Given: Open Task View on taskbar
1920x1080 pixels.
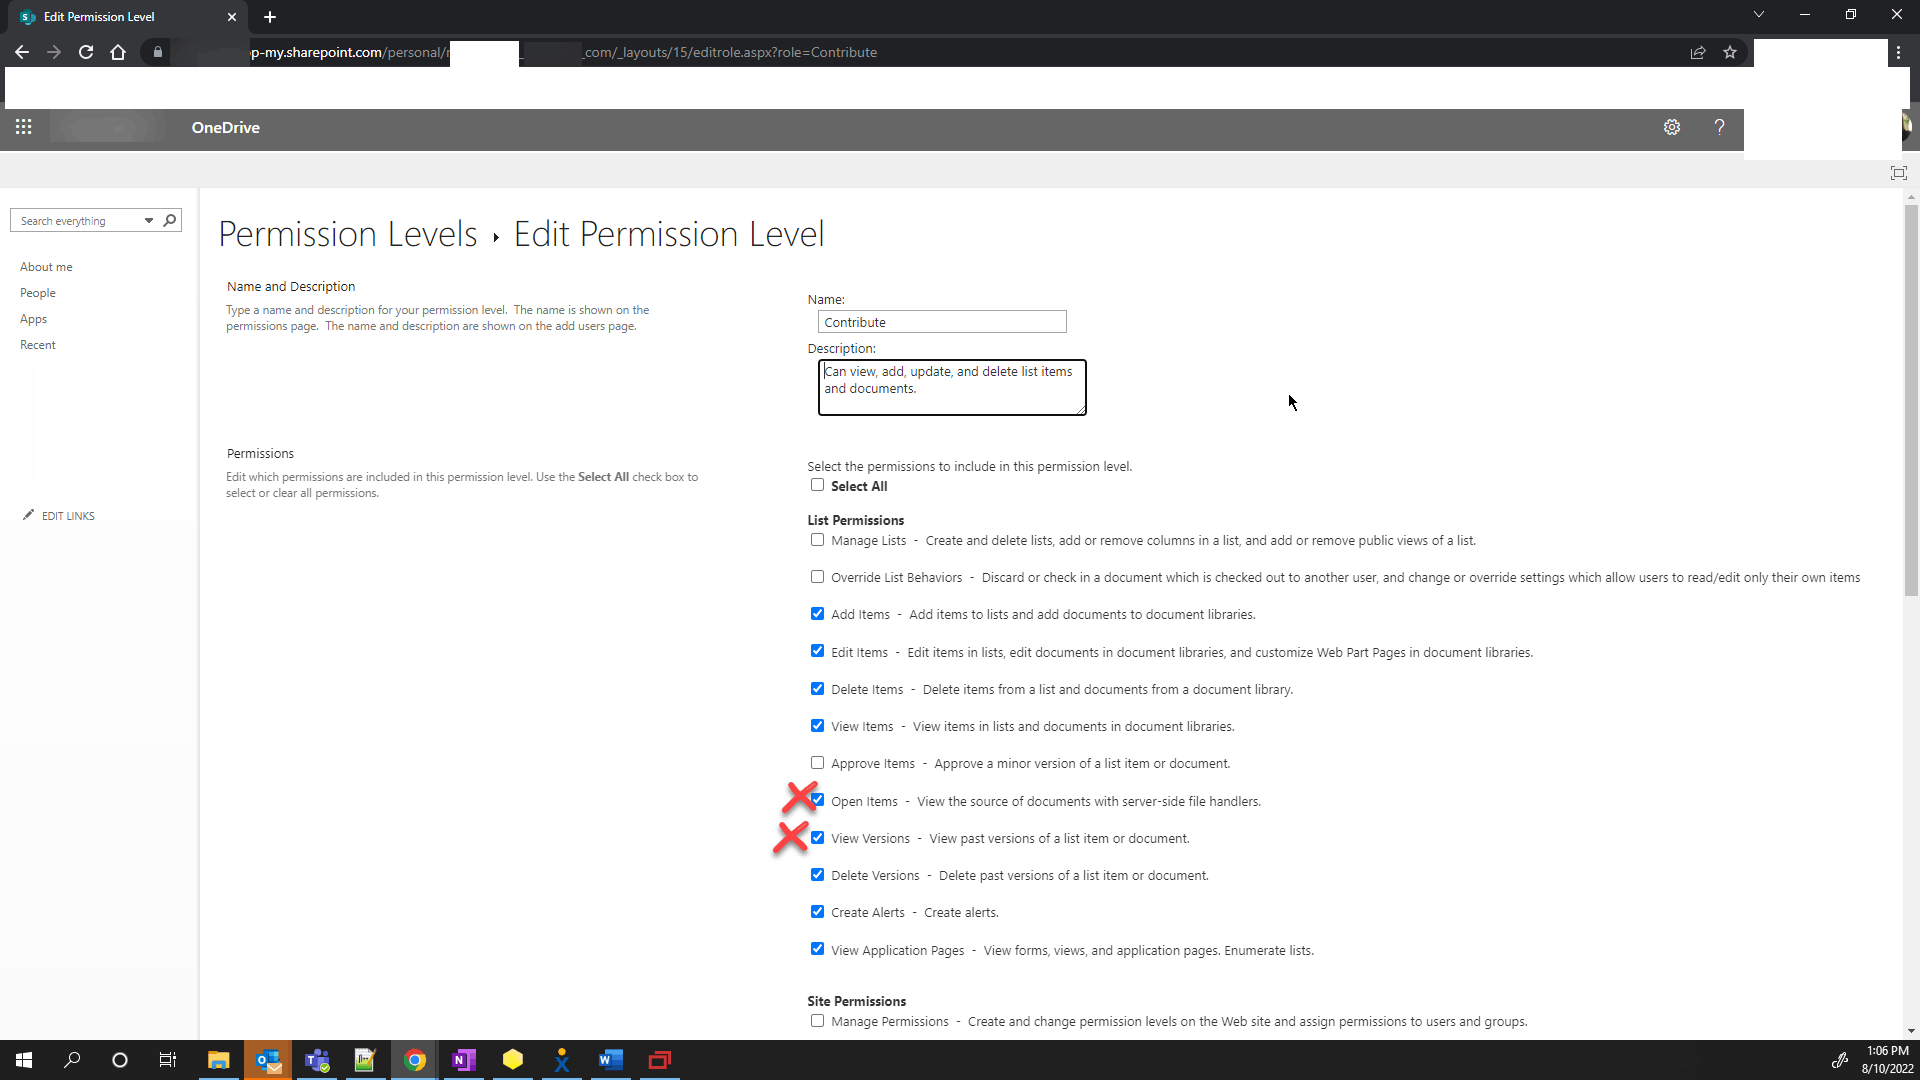Looking at the screenshot, I should click(168, 1060).
